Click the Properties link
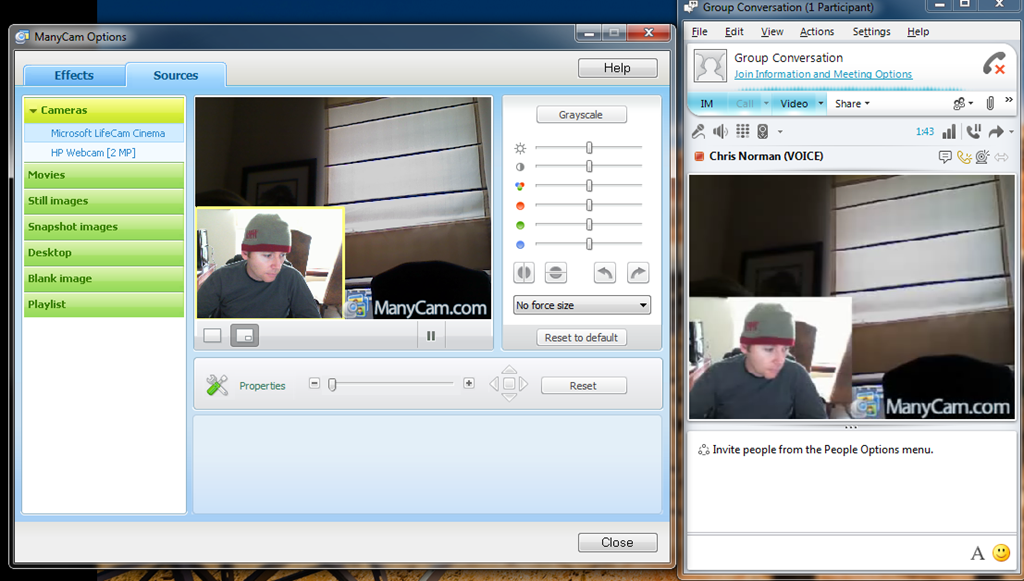Viewport: 1024px width, 581px height. [262, 386]
